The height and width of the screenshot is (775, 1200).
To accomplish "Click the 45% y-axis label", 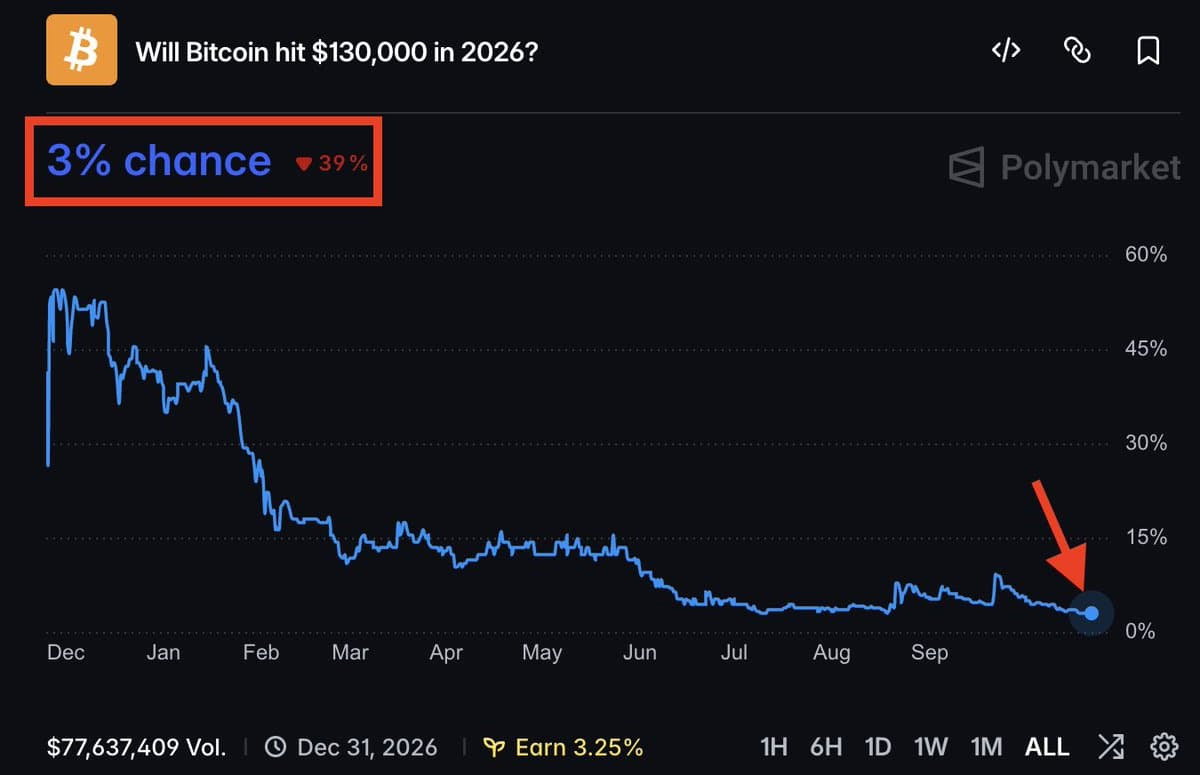I will [1146, 349].
